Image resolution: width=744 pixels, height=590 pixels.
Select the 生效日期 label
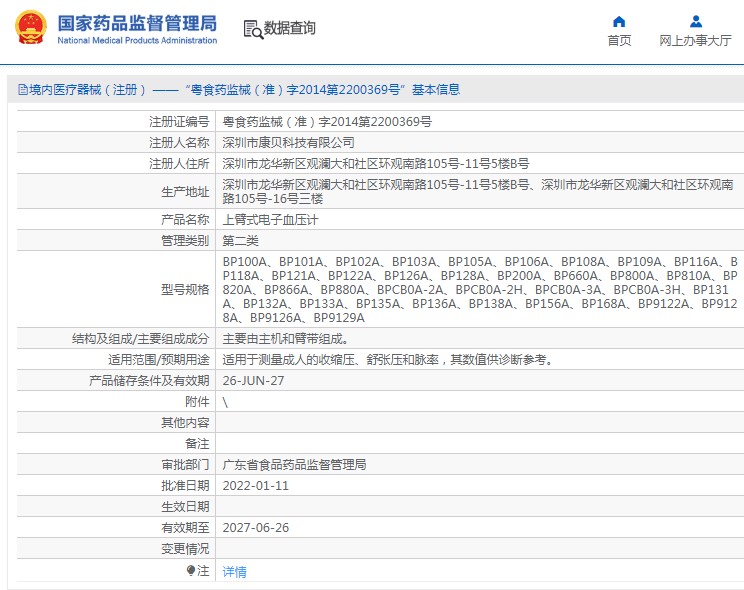click(x=185, y=506)
